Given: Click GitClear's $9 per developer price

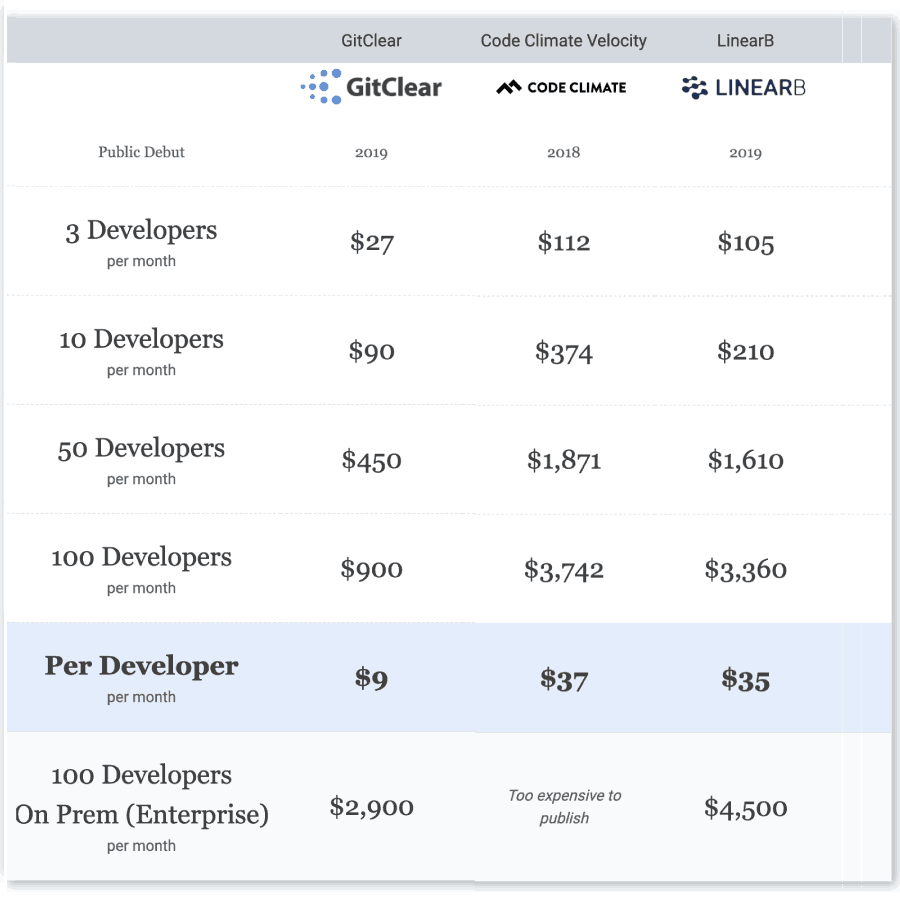Looking at the screenshot, I should click(x=371, y=679).
